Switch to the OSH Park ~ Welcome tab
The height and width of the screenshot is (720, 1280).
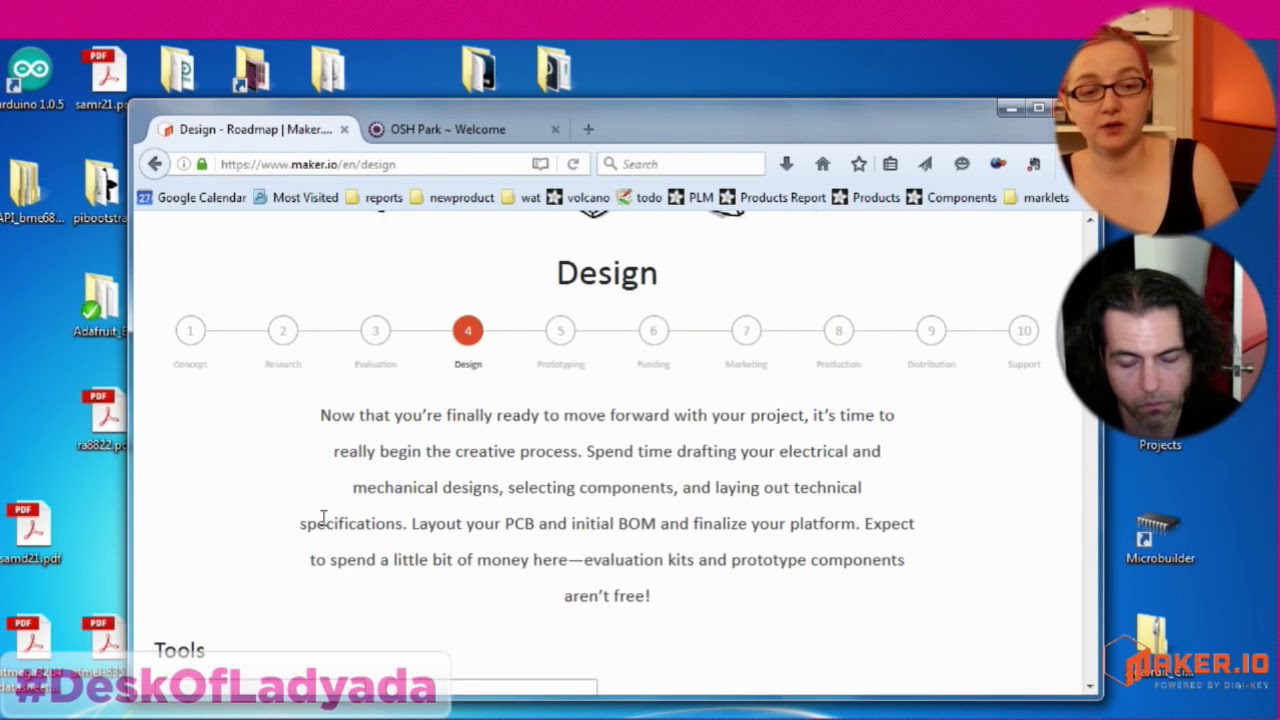click(x=448, y=129)
